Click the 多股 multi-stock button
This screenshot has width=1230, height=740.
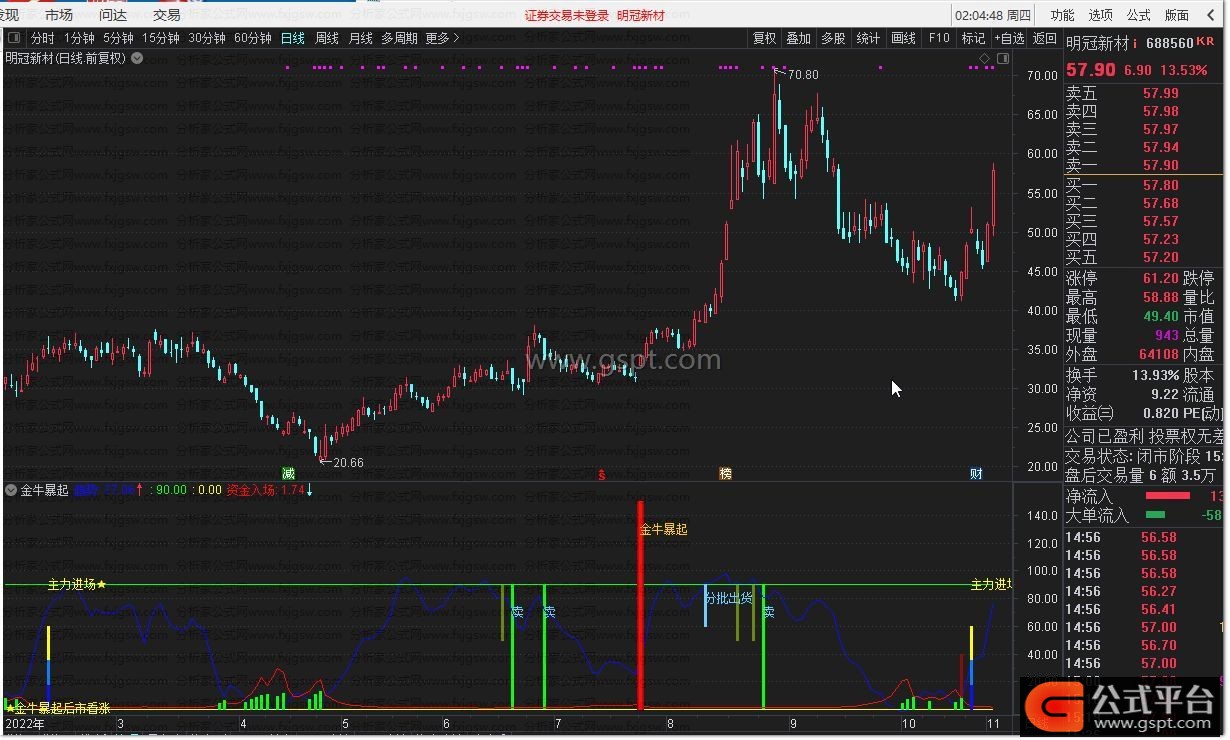[x=833, y=38]
